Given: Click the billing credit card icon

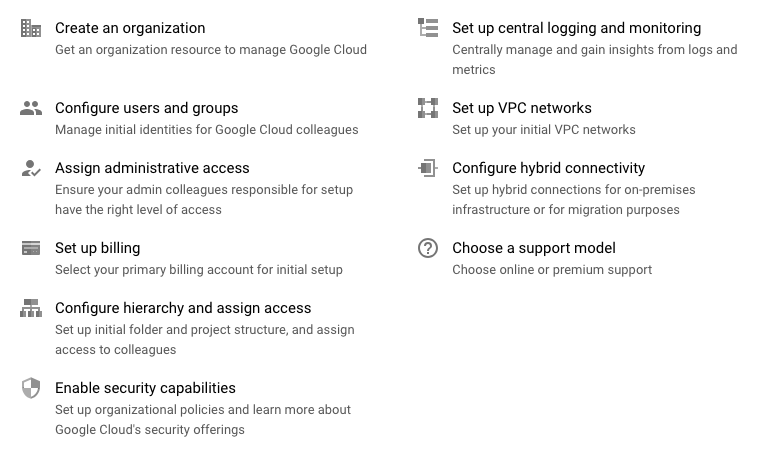Looking at the screenshot, I should click(31, 248).
